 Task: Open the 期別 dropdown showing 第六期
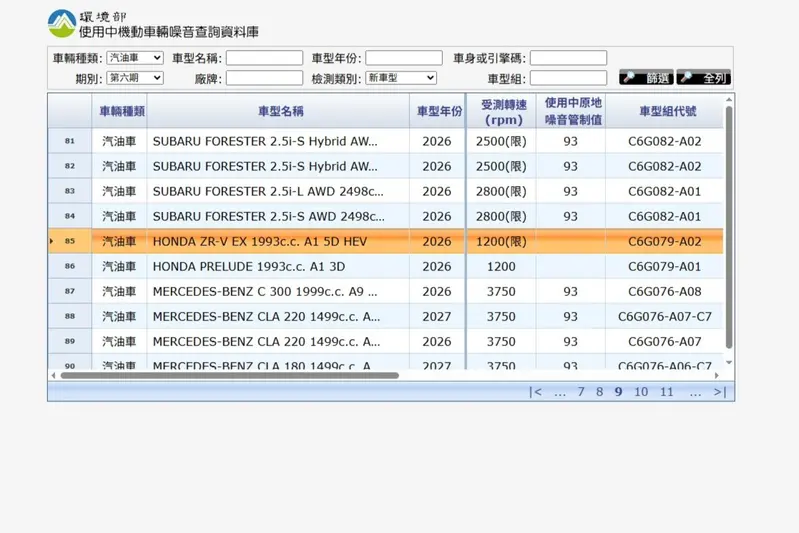pos(135,78)
